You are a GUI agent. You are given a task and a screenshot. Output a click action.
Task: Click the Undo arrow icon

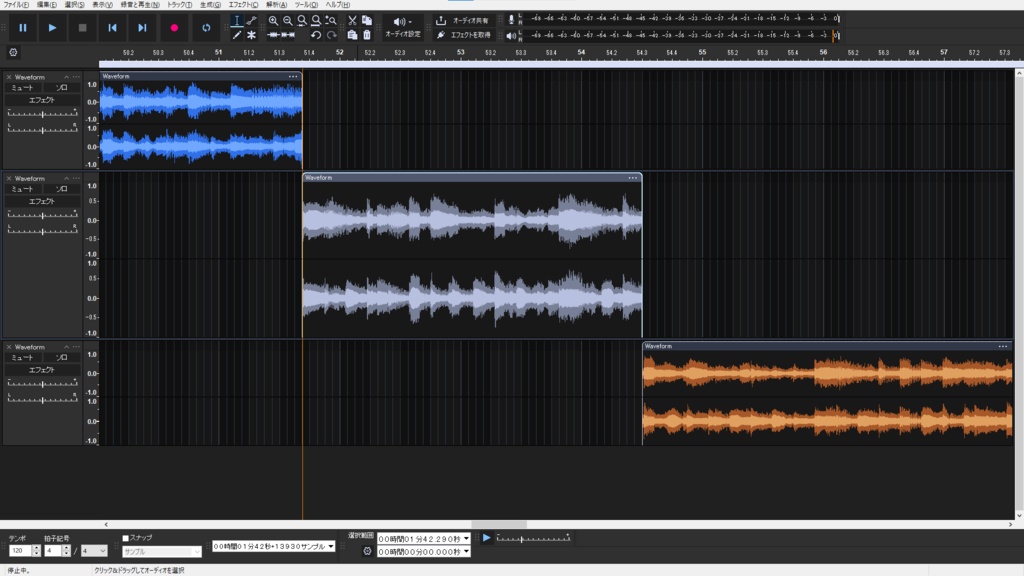[x=318, y=35]
